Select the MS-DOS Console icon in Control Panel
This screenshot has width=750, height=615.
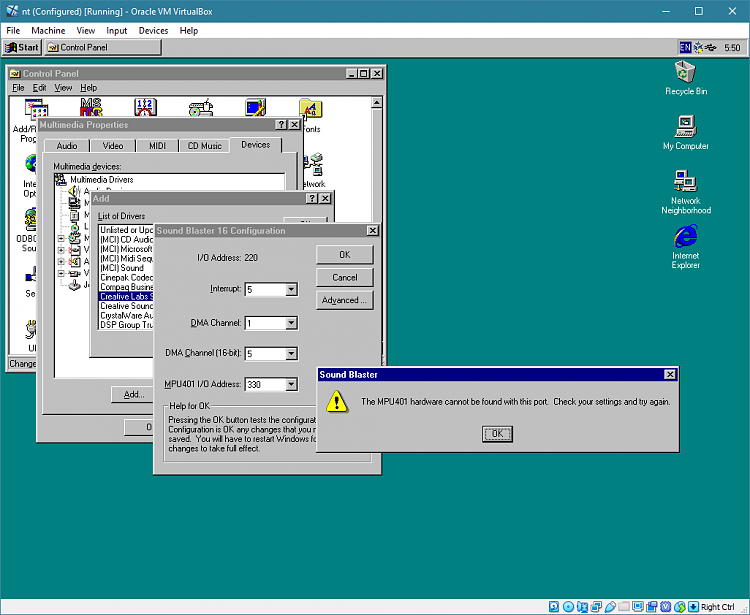point(91,108)
